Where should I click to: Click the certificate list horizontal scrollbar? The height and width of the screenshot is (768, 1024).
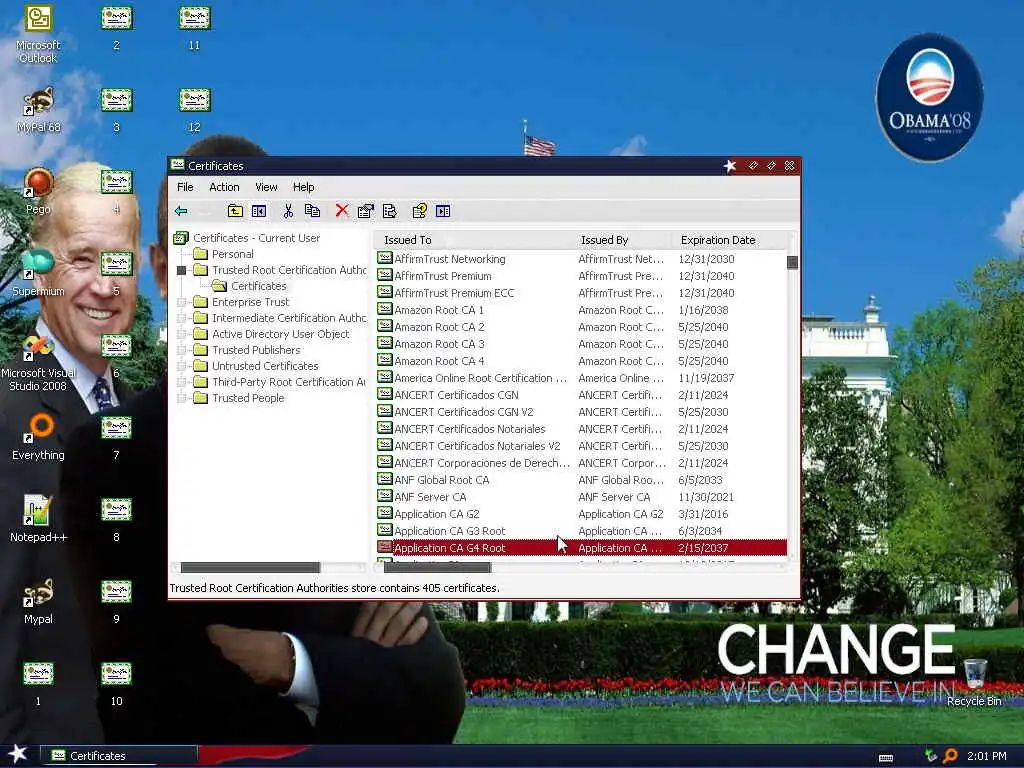tap(438, 568)
